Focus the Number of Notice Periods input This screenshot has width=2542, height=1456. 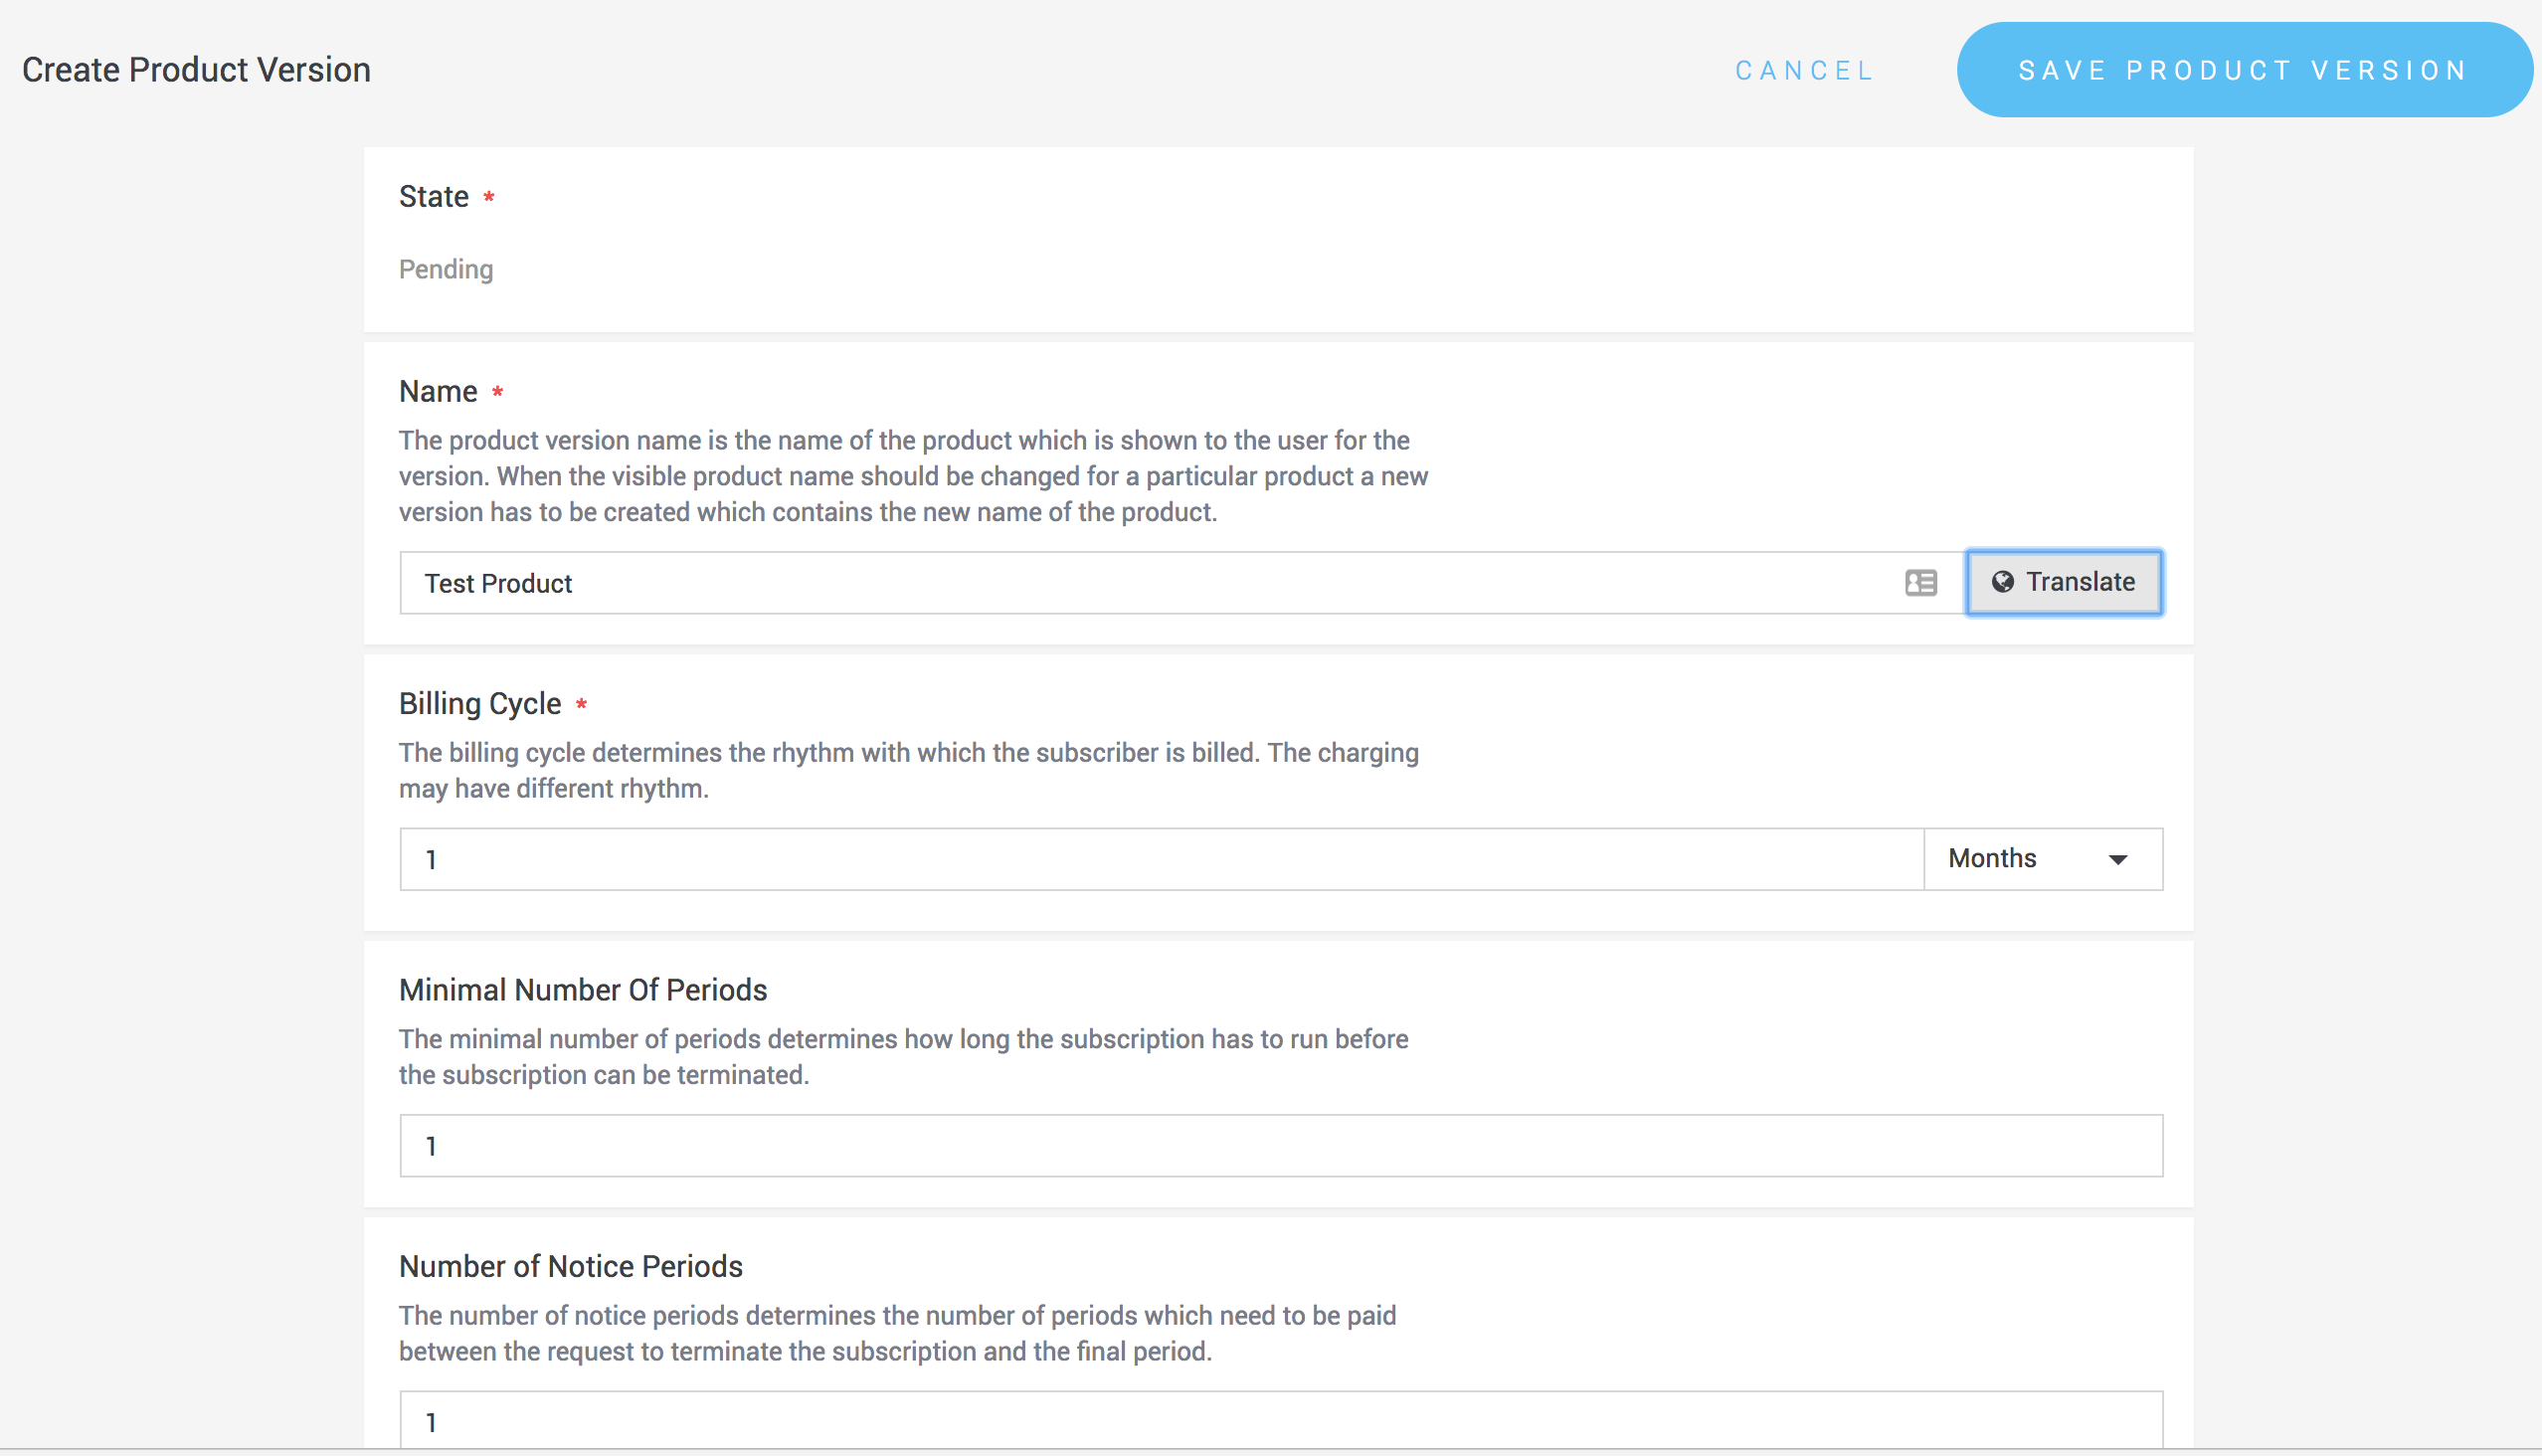1280,1421
